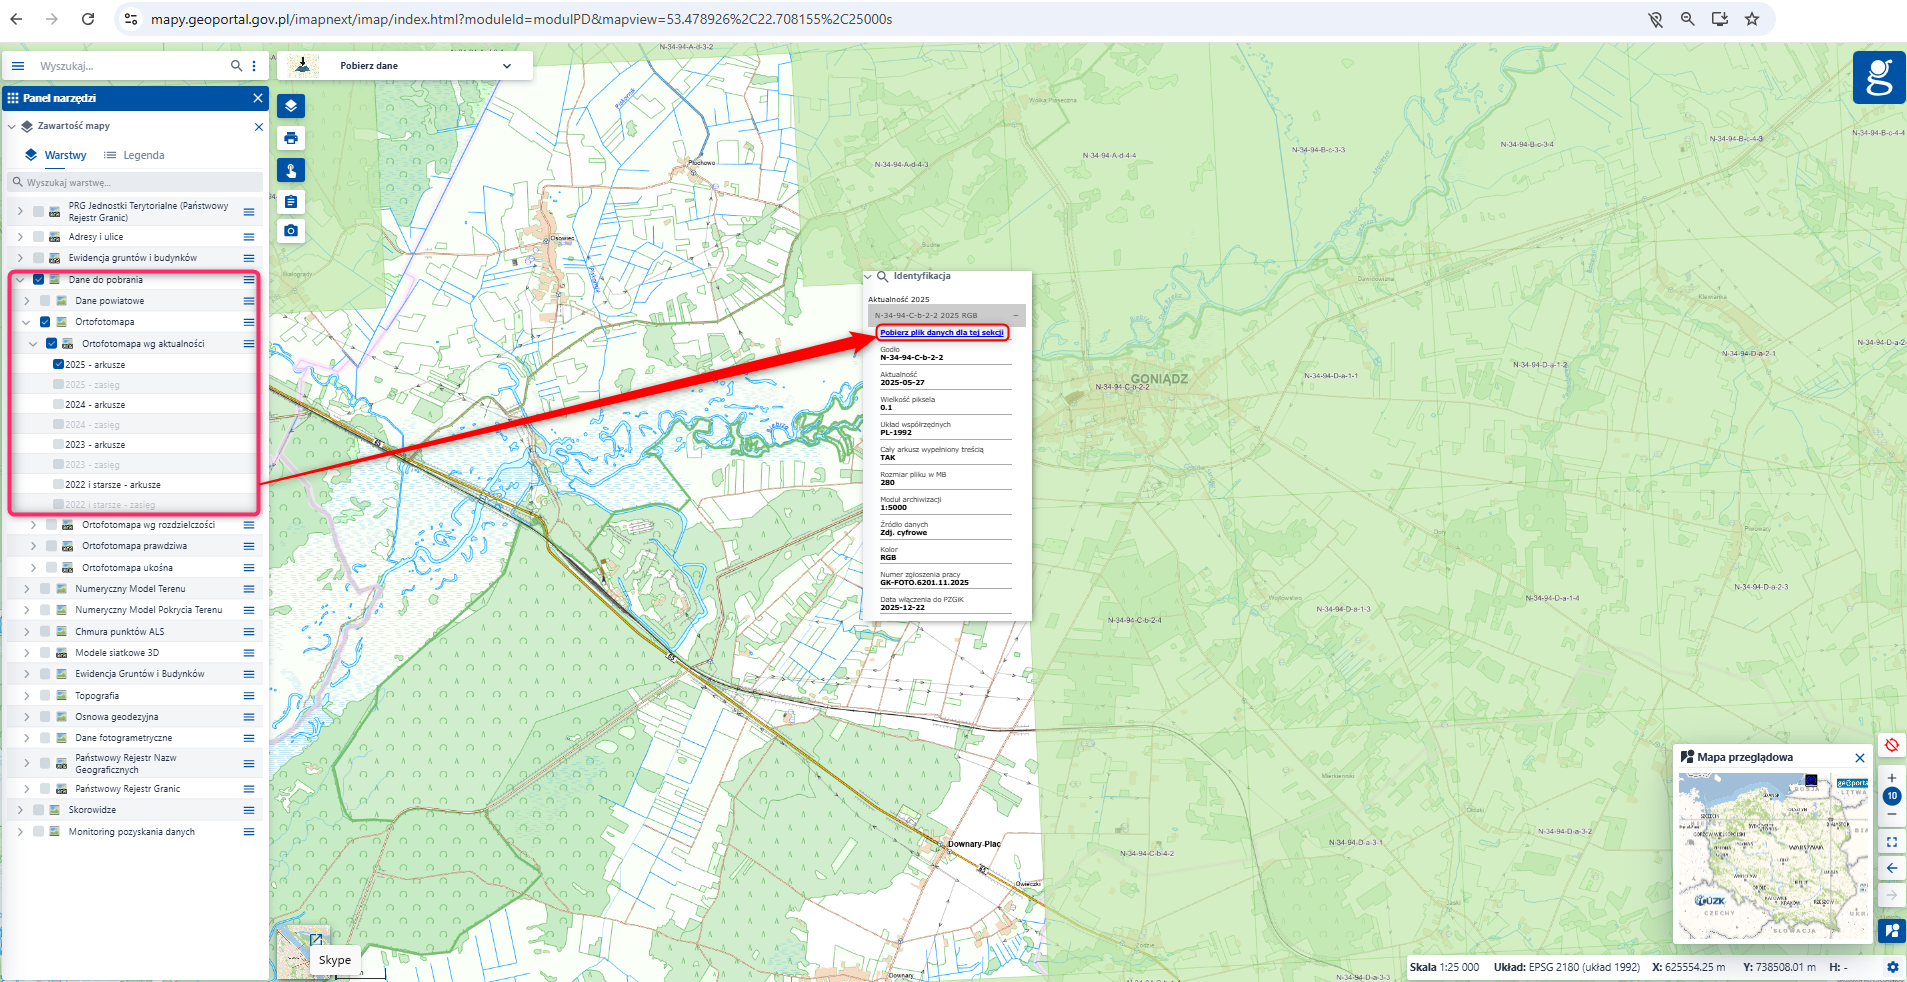
Task: Click the camera screenshot icon
Action: [x=290, y=231]
